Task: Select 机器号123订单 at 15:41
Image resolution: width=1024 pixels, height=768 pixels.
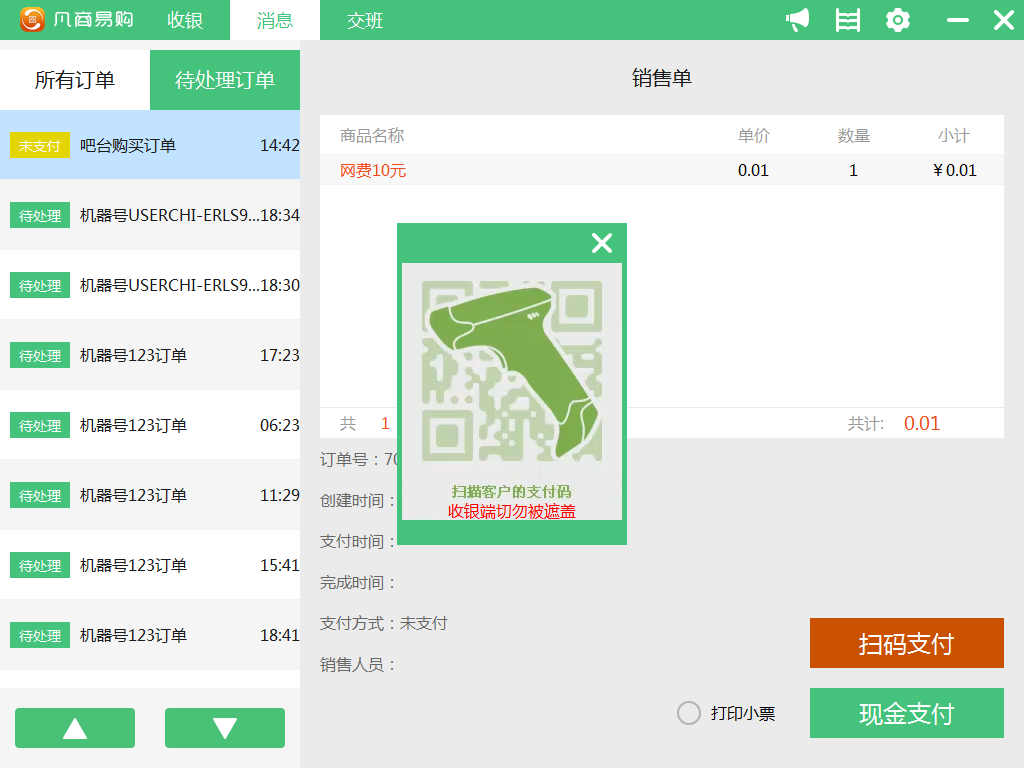Action: [x=150, y=565]
